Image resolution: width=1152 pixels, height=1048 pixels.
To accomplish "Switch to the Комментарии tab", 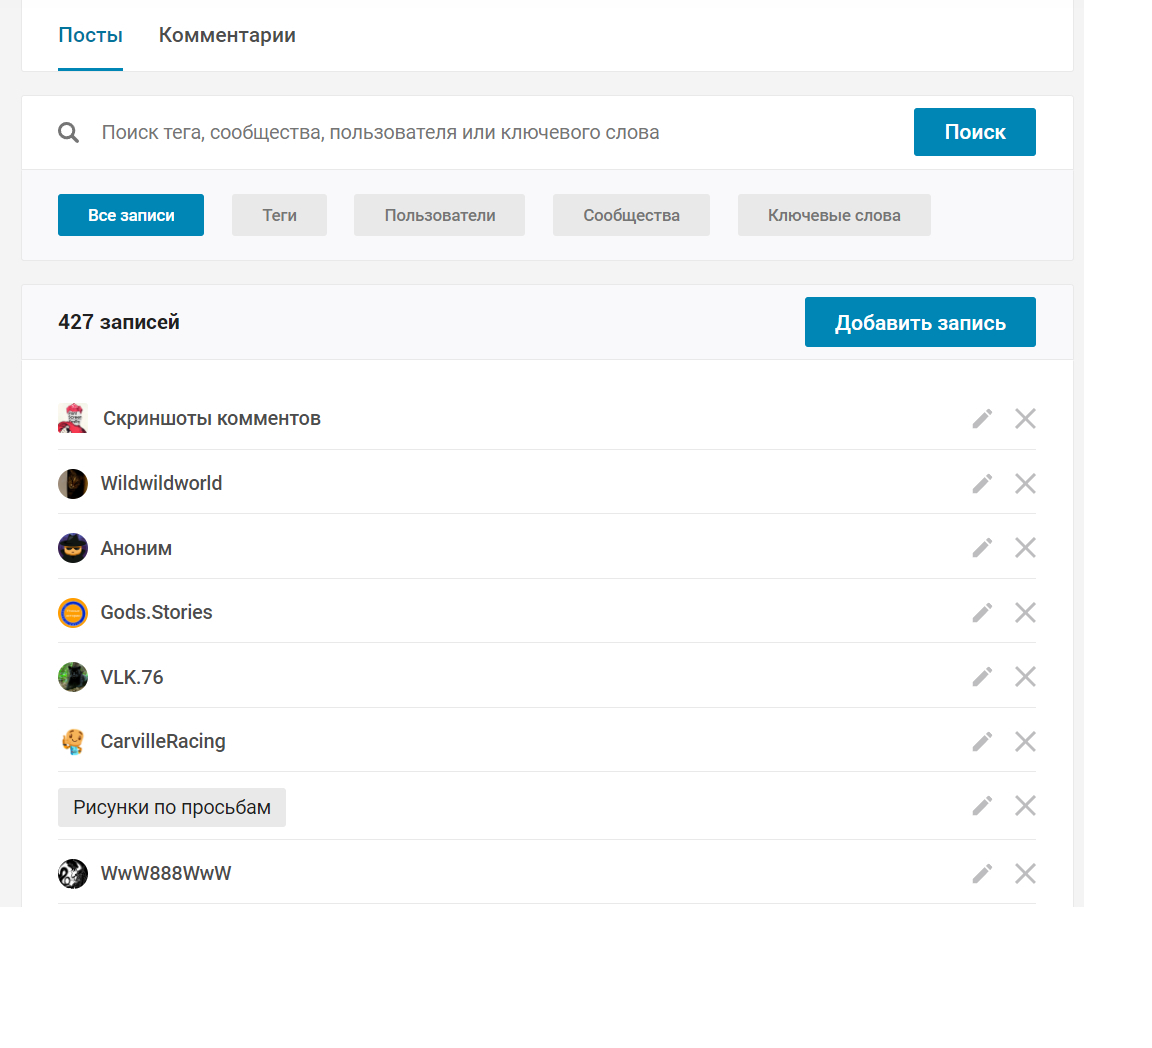I will coord(227,36).
